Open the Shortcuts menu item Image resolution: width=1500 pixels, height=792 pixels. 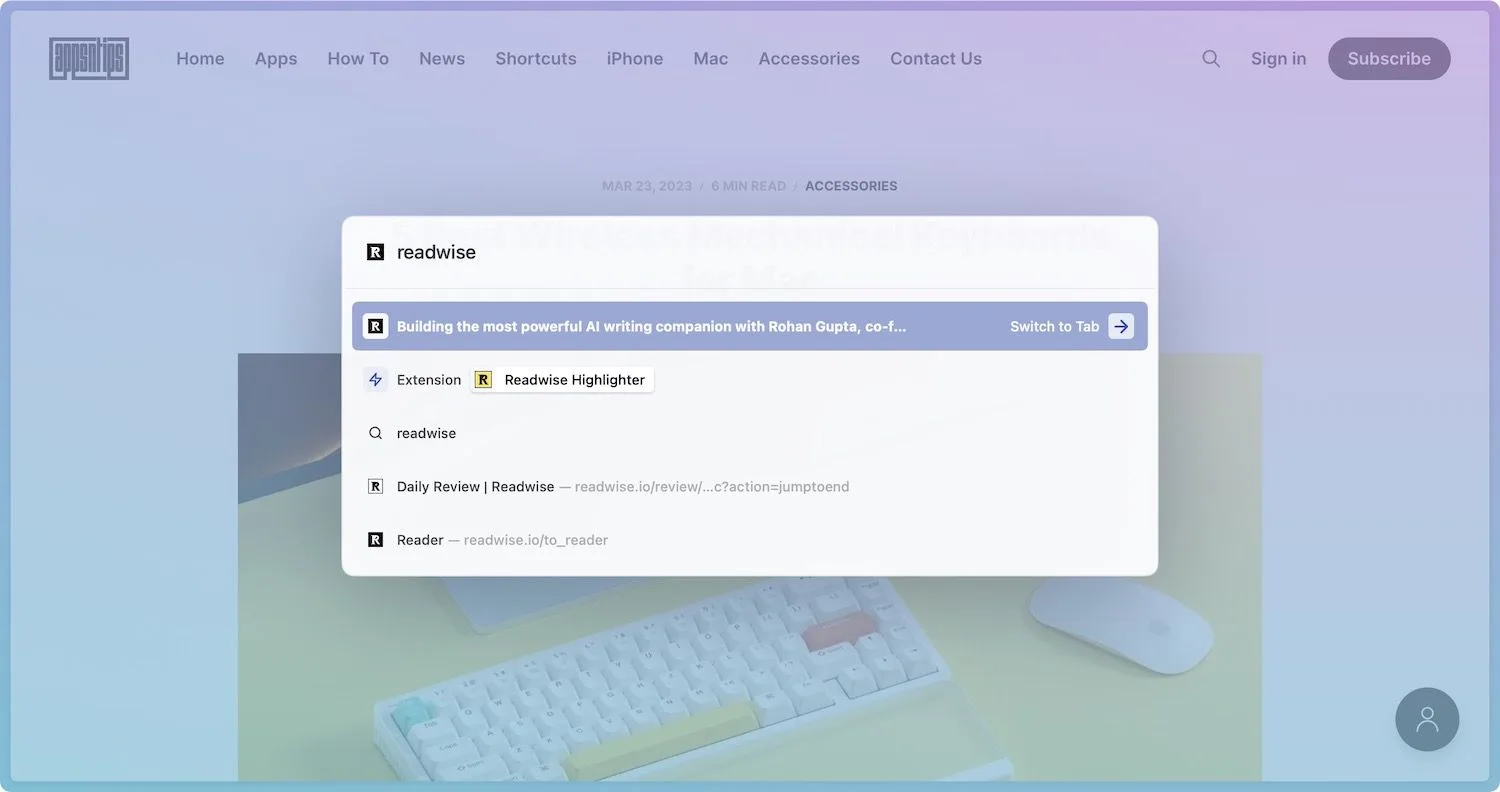(536, 59)
